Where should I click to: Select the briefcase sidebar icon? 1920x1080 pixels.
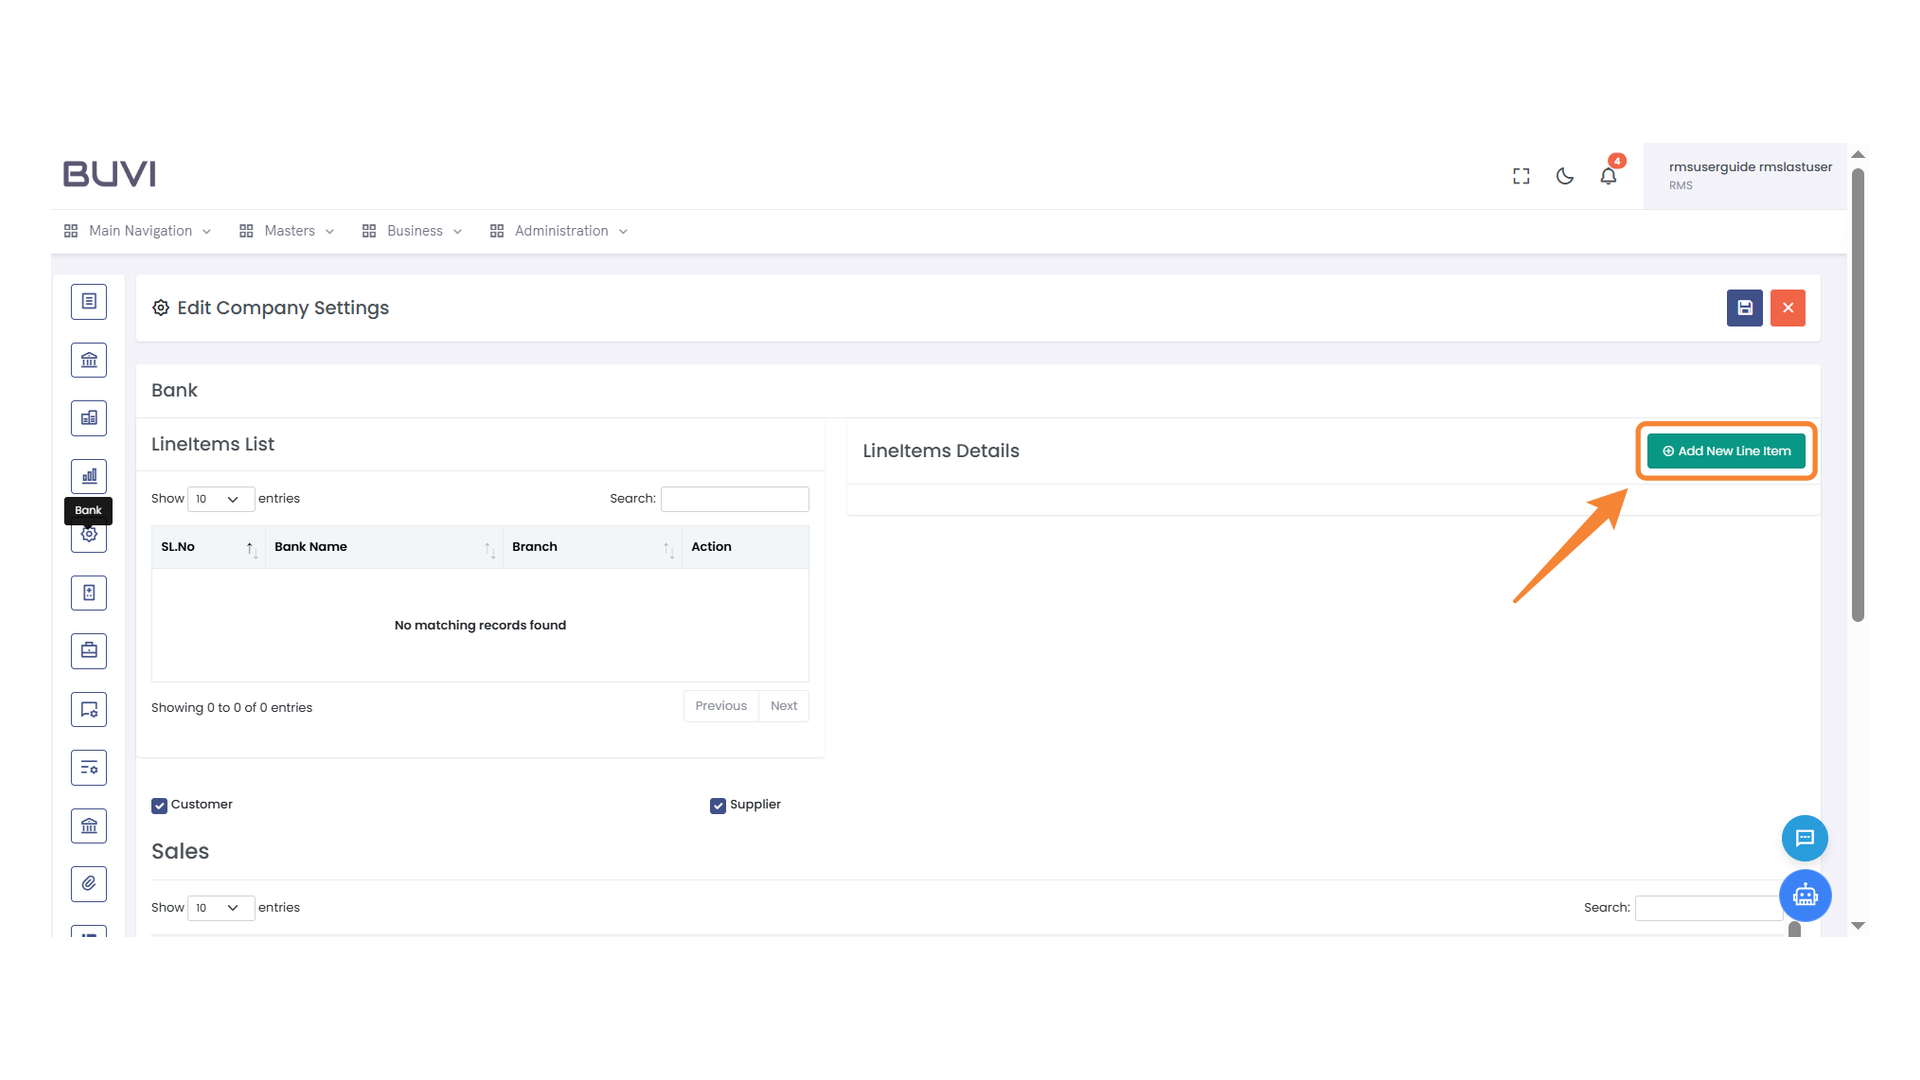[x=89, y=651]
